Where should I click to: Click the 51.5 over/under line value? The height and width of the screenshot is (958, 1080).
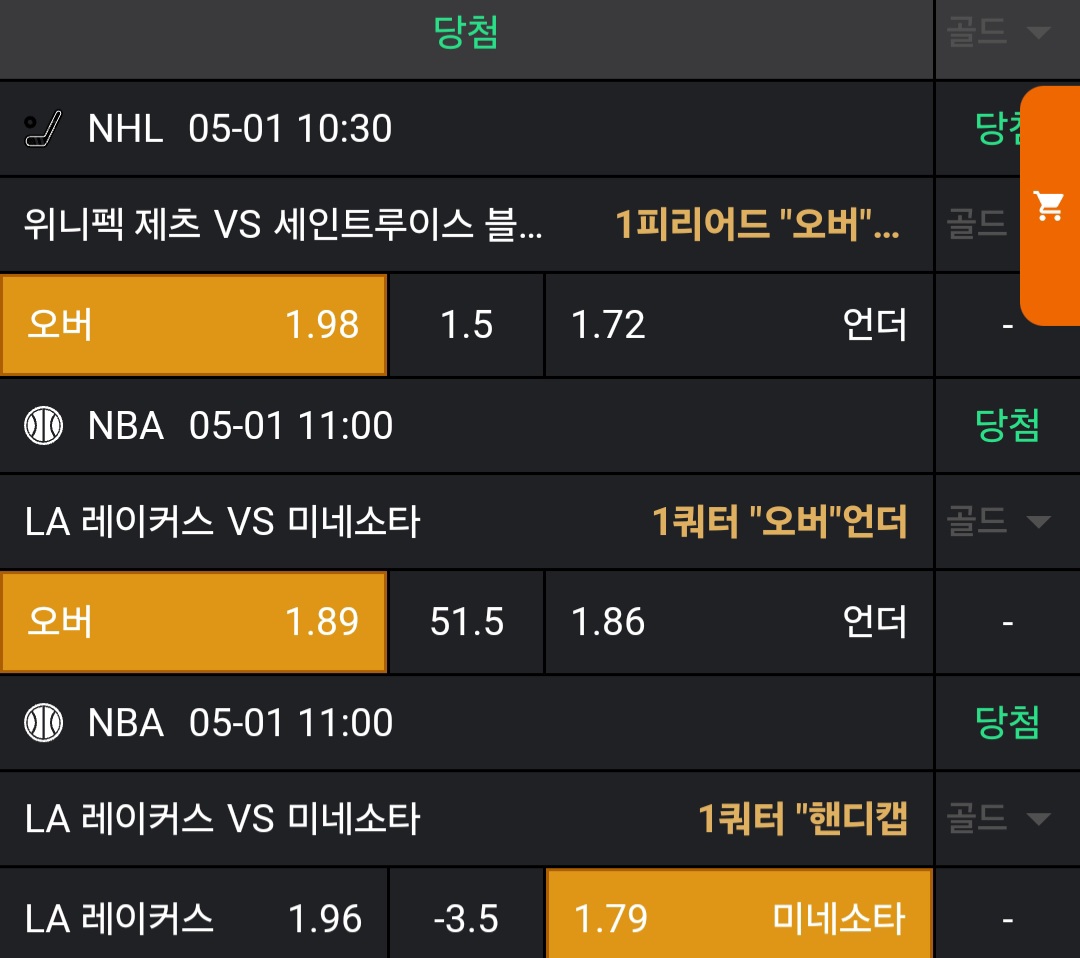click(x=467, y=622)
